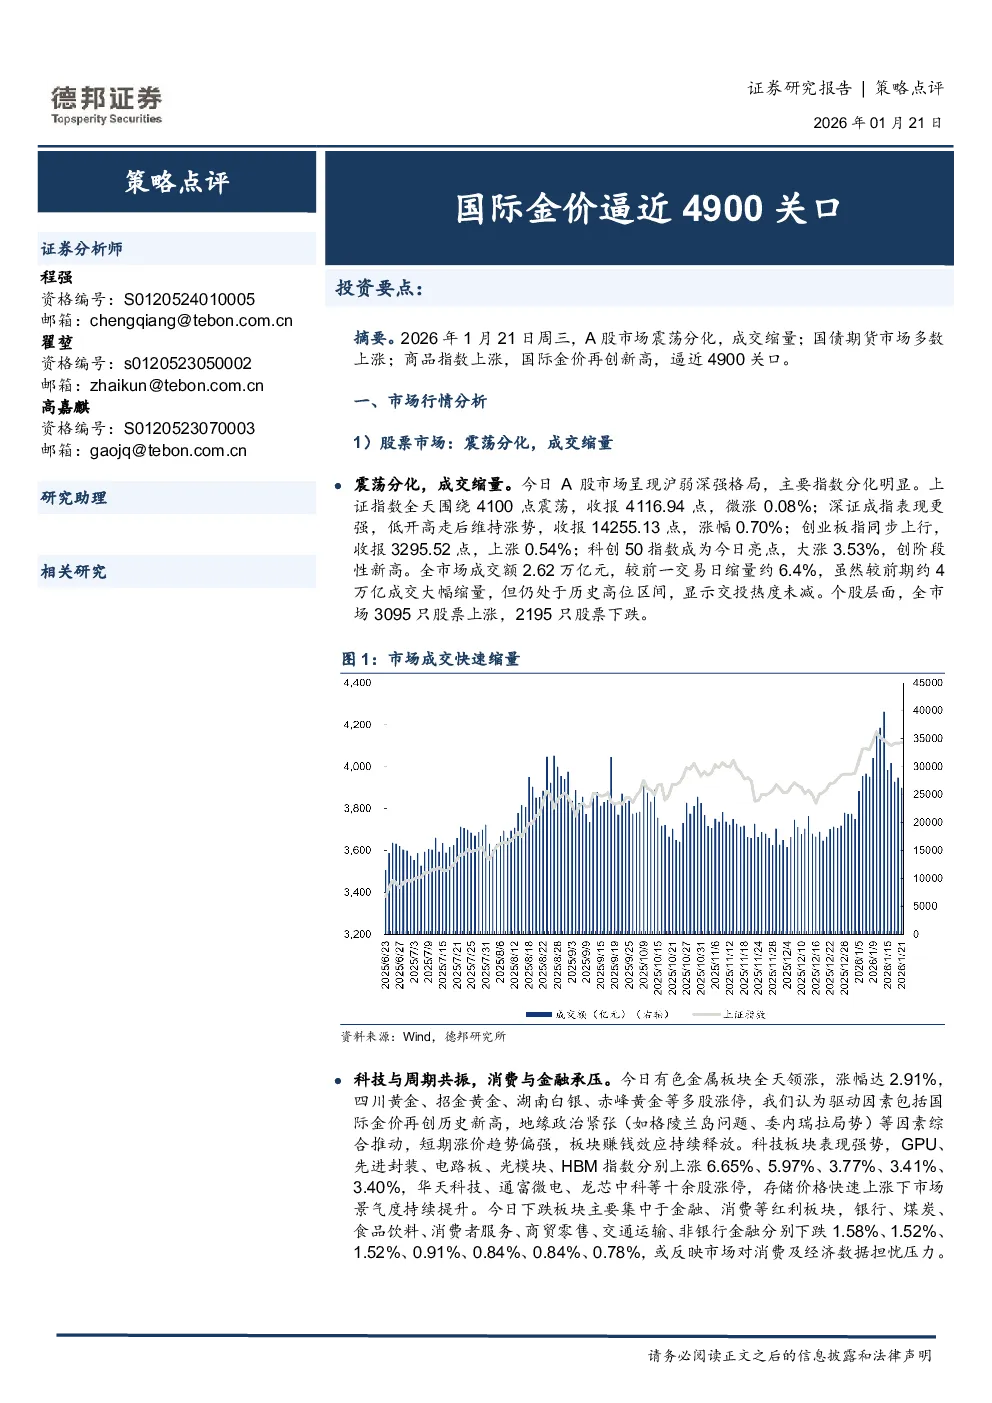Click analyst name 翟堃
992x1403 pixels.
(x=57, y=342)
